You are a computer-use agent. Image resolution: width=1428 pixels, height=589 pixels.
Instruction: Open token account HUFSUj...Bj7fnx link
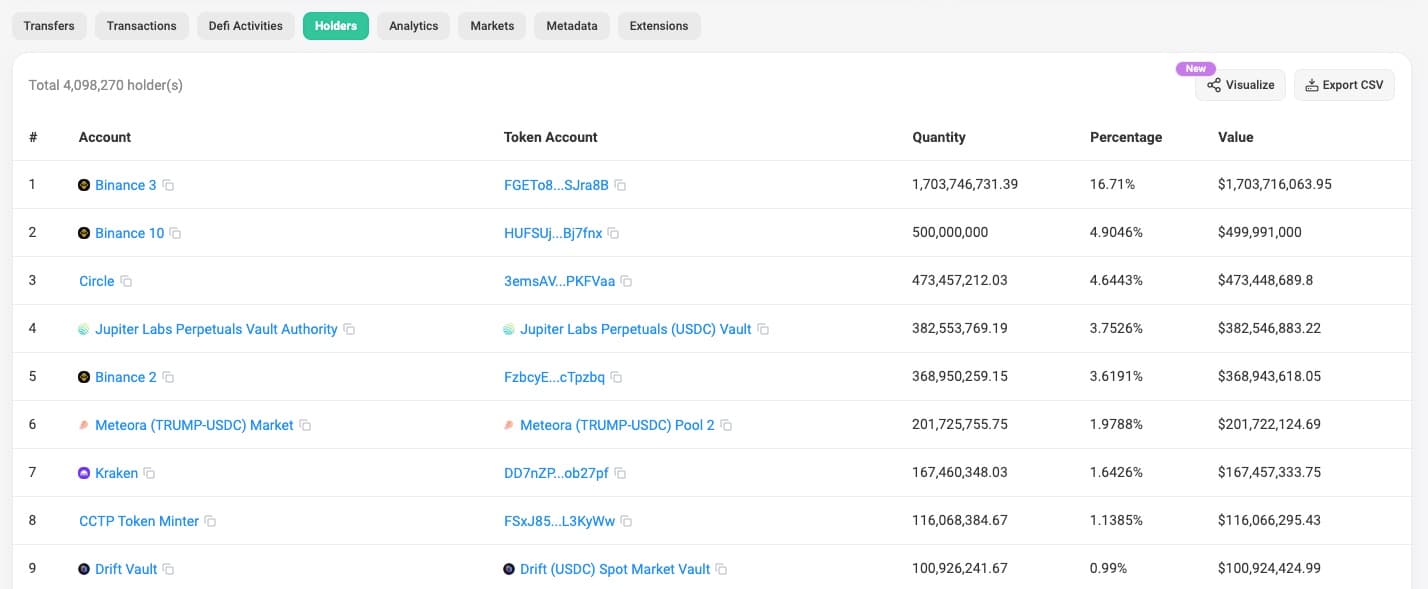pos(553,233)
